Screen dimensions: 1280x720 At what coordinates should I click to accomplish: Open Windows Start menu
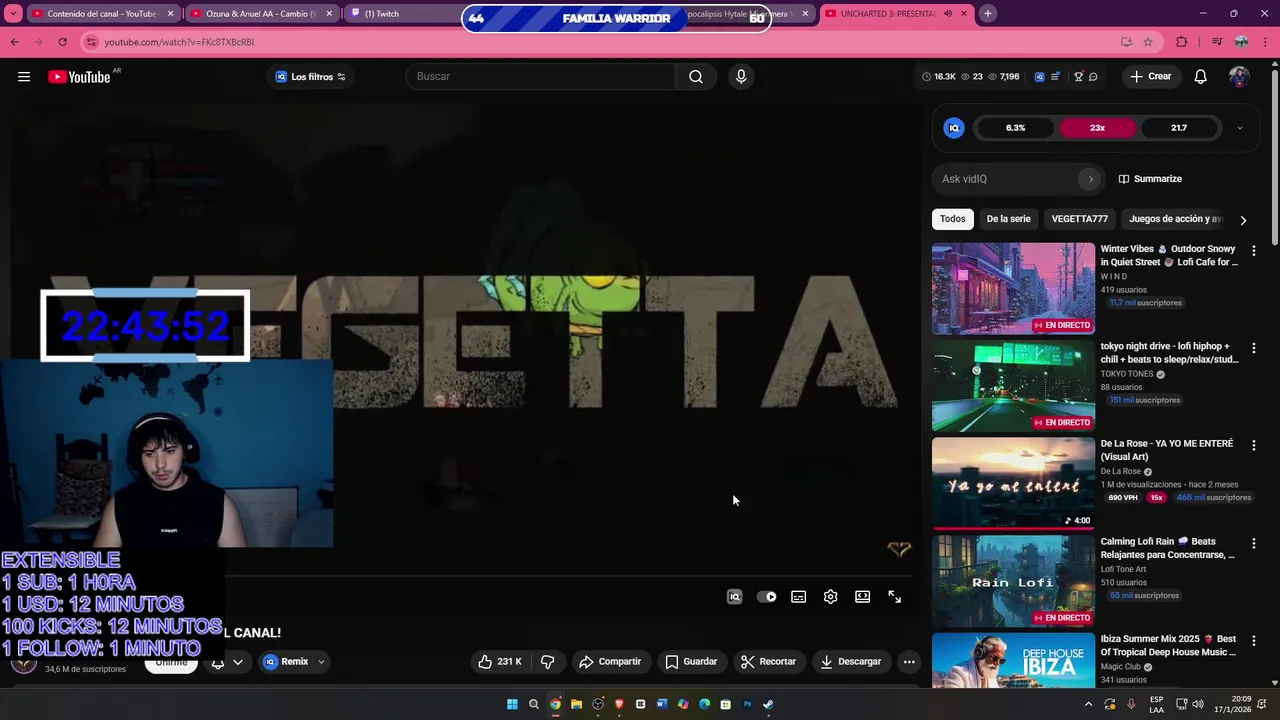click(512, 704)
